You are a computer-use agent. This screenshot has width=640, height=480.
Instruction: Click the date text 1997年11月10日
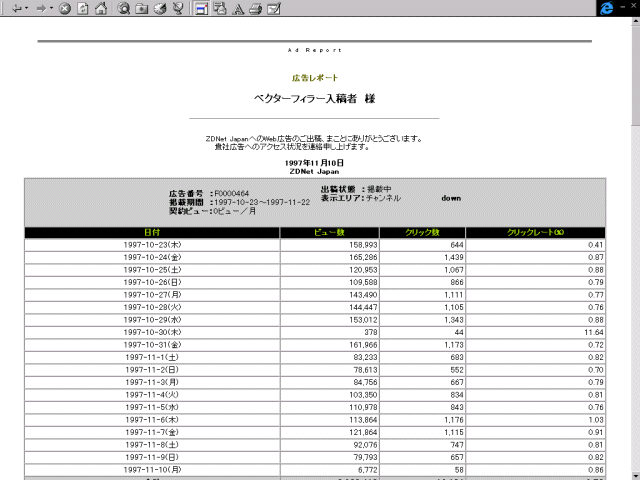click(314, 163)
